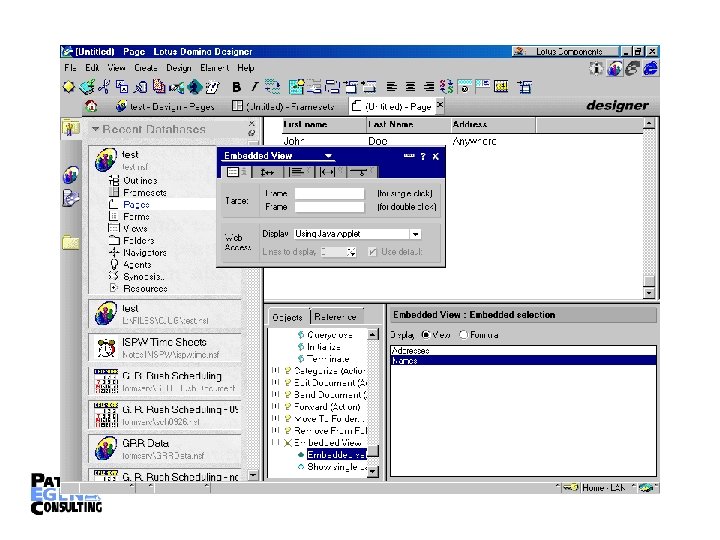Image resolution: width=720 pixels, height=540 pixels.
Task: Collapse the Recent Databases triangle
Action: click(95, 129)
